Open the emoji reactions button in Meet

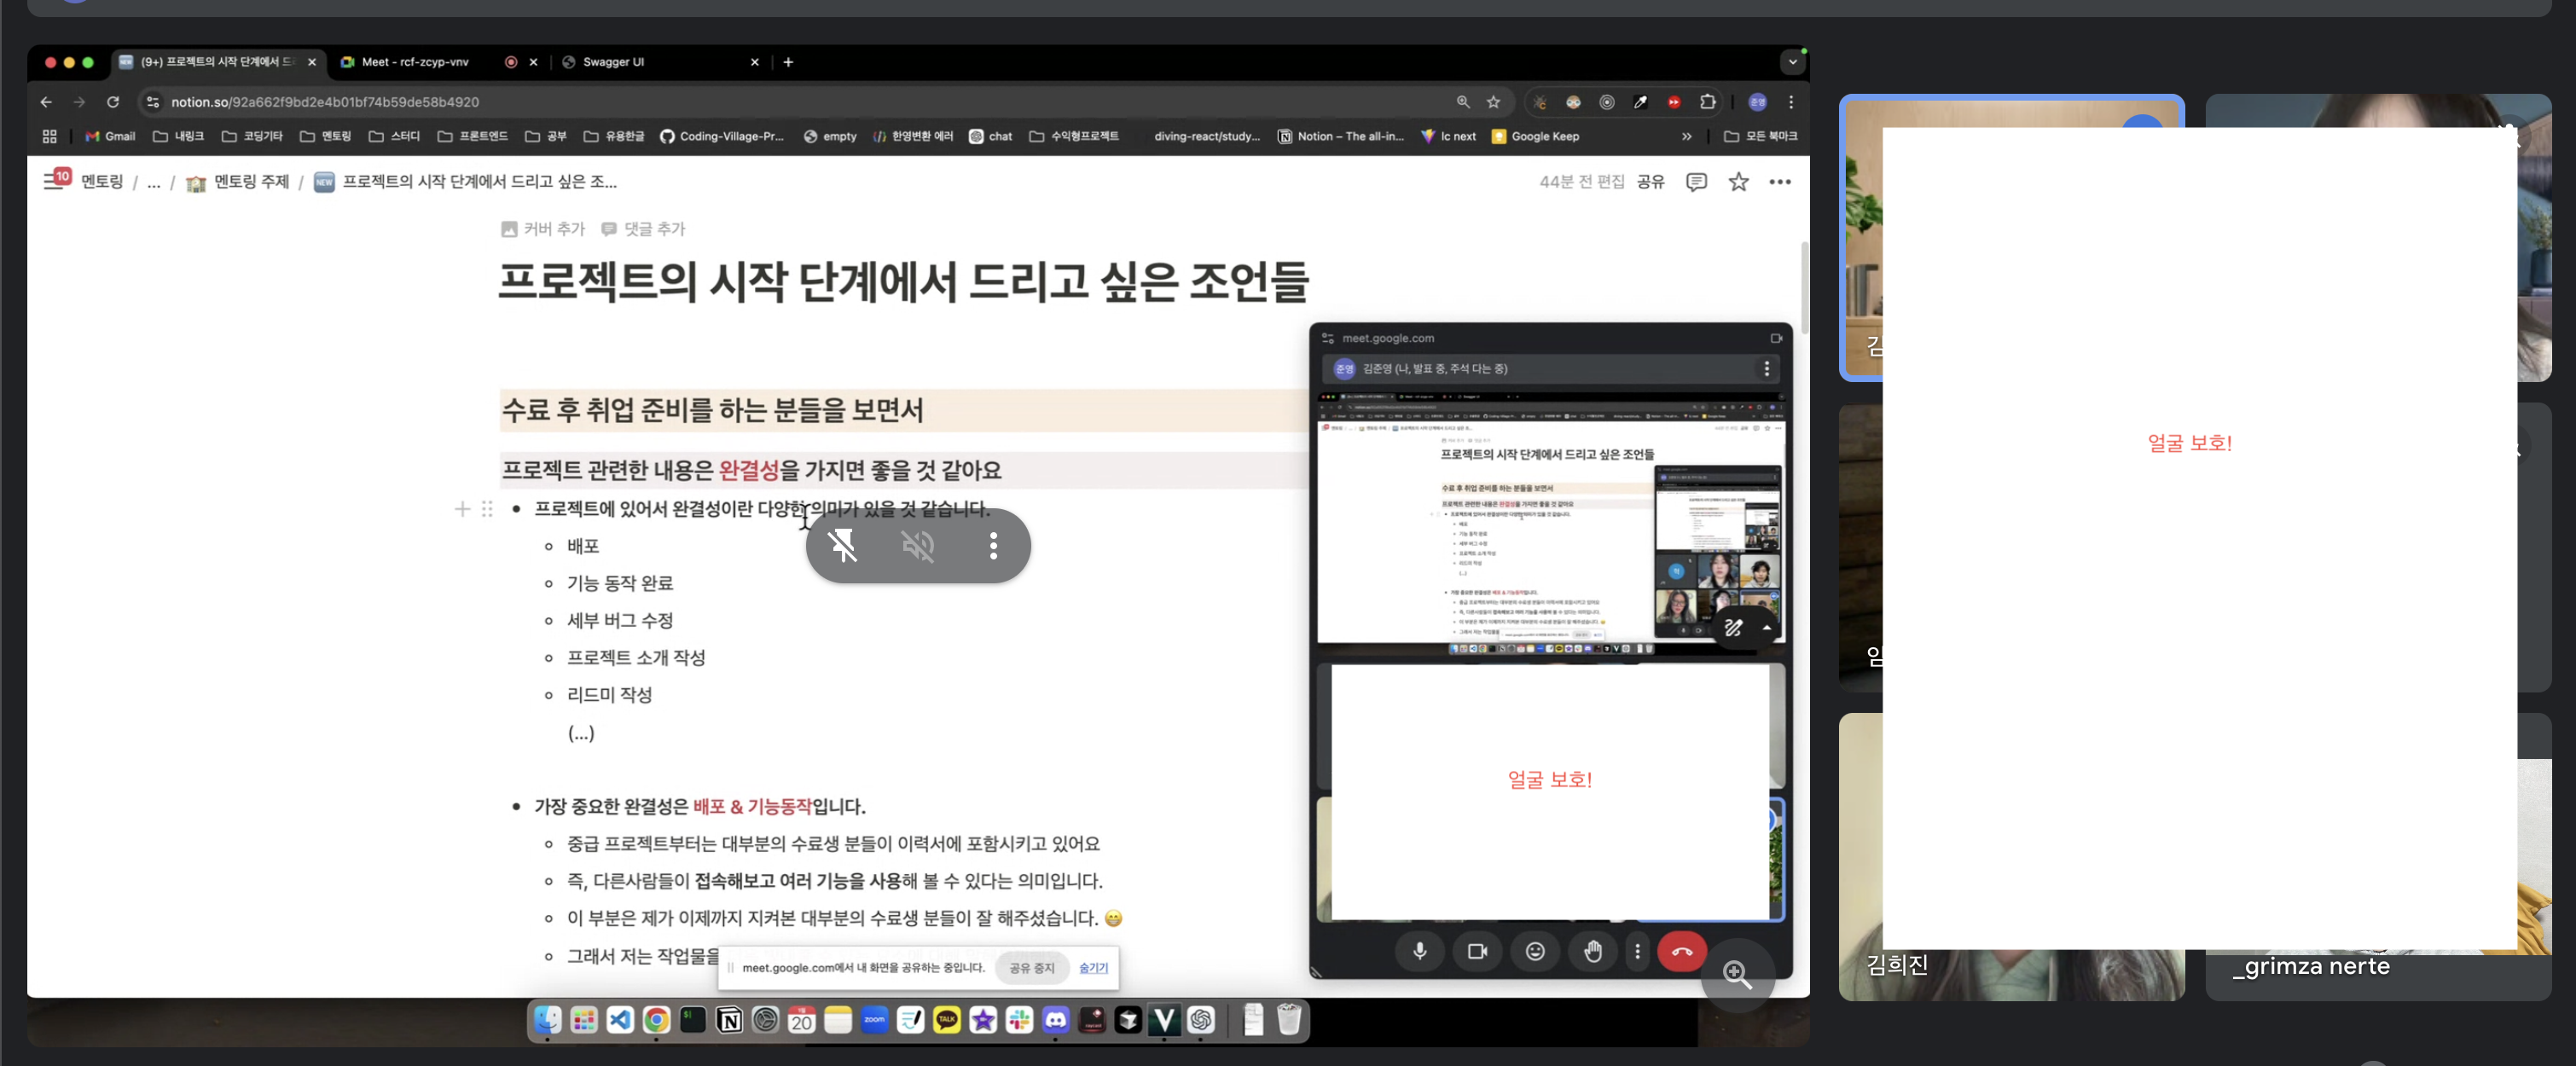click(x=1534, y=951)
